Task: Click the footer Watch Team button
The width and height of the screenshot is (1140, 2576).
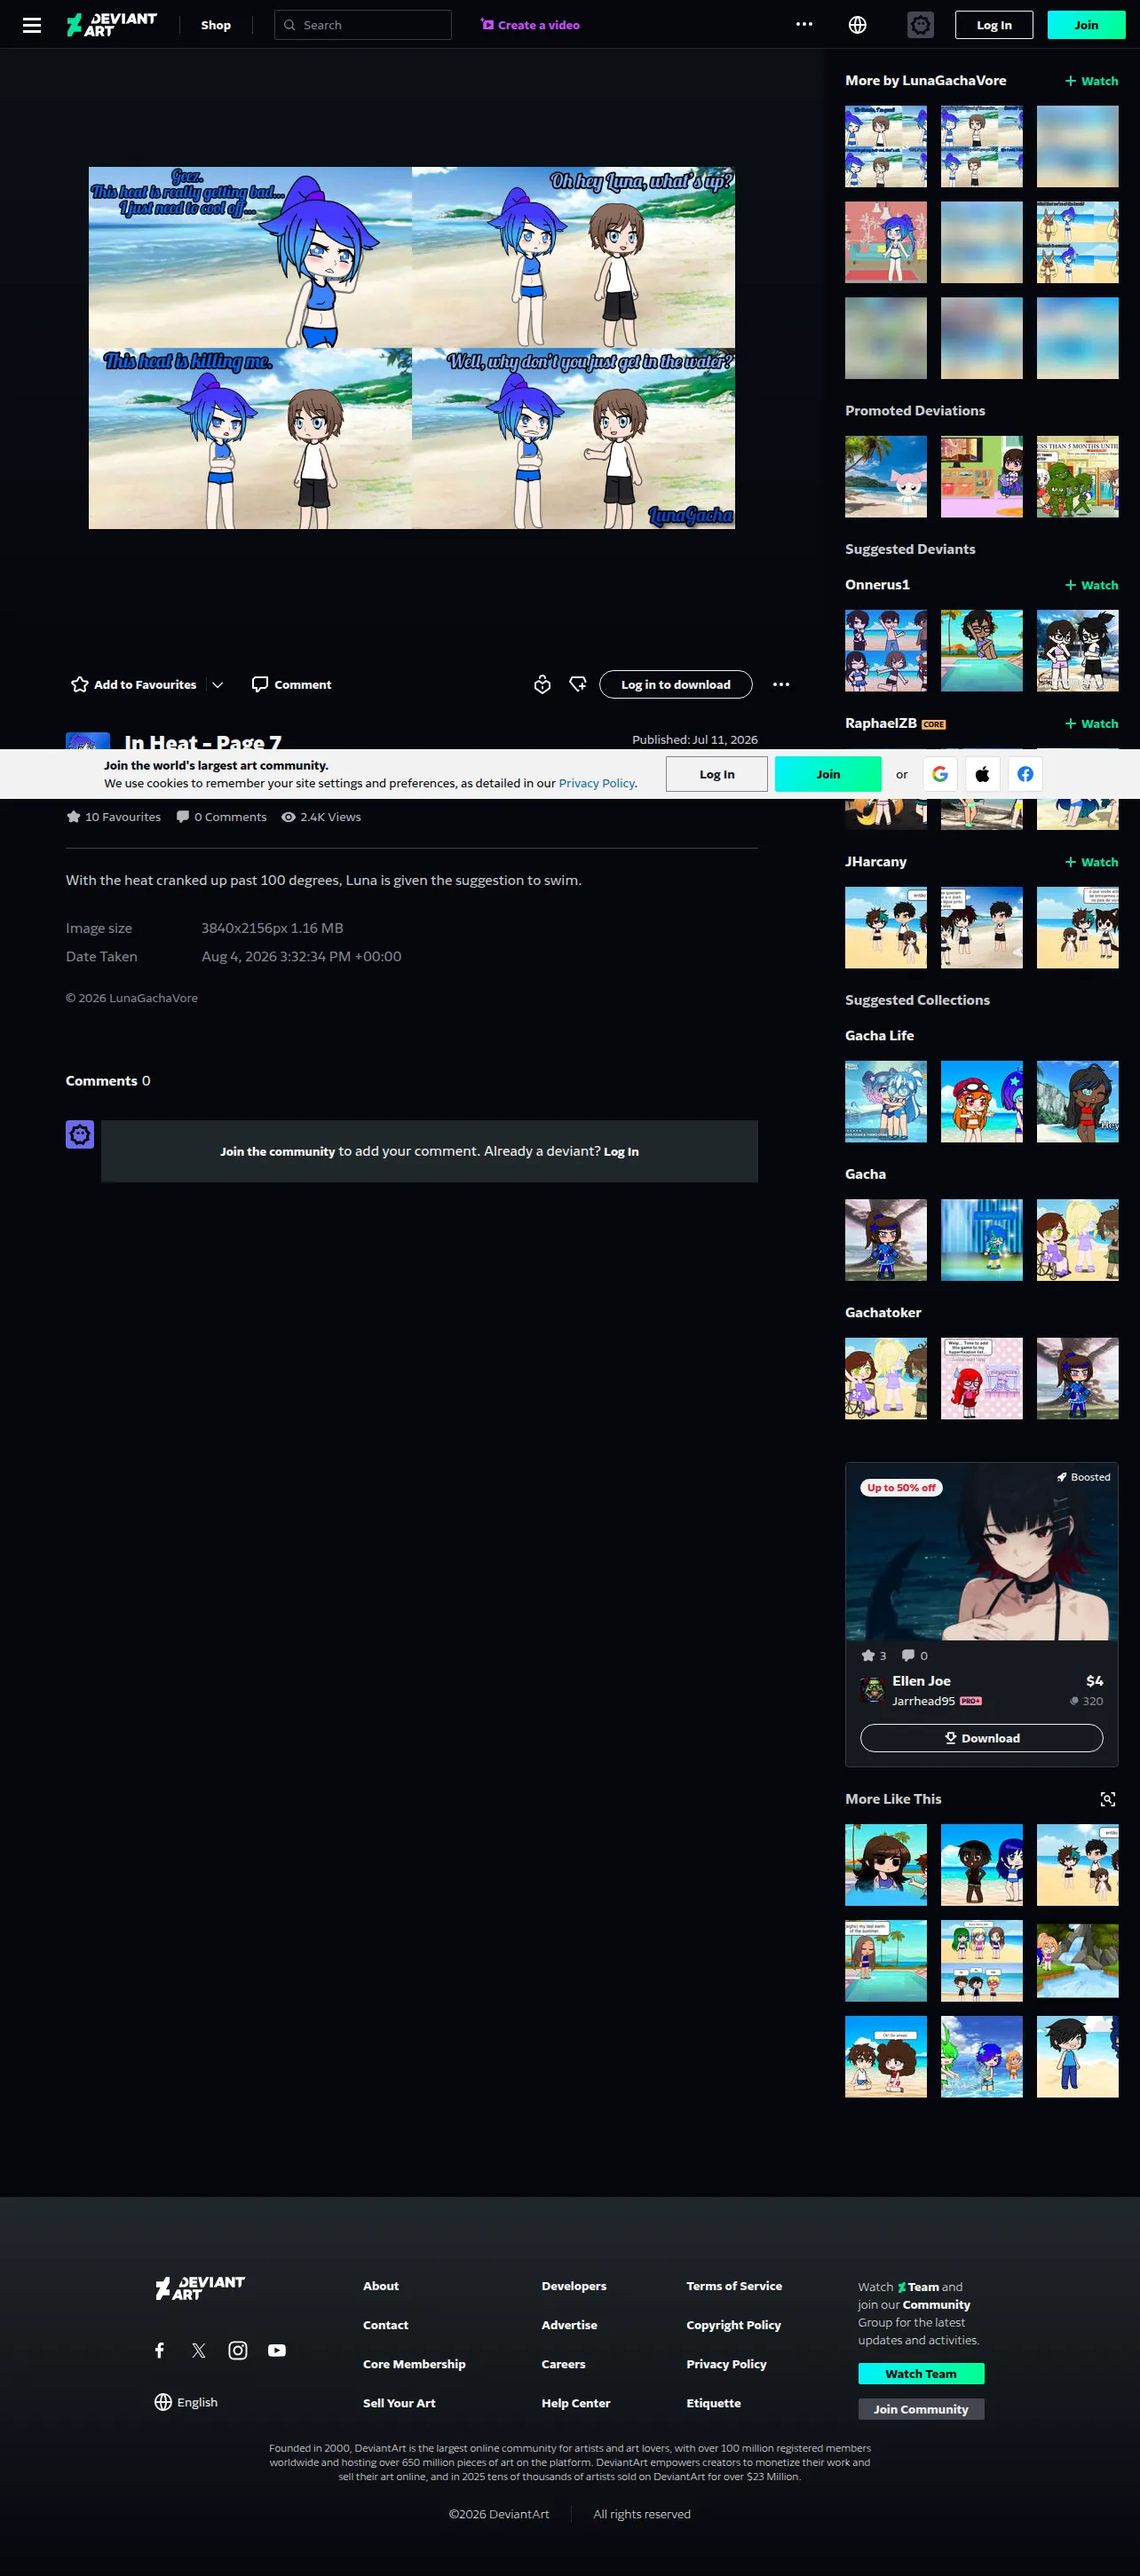Action: click(x=921, y=2374)
